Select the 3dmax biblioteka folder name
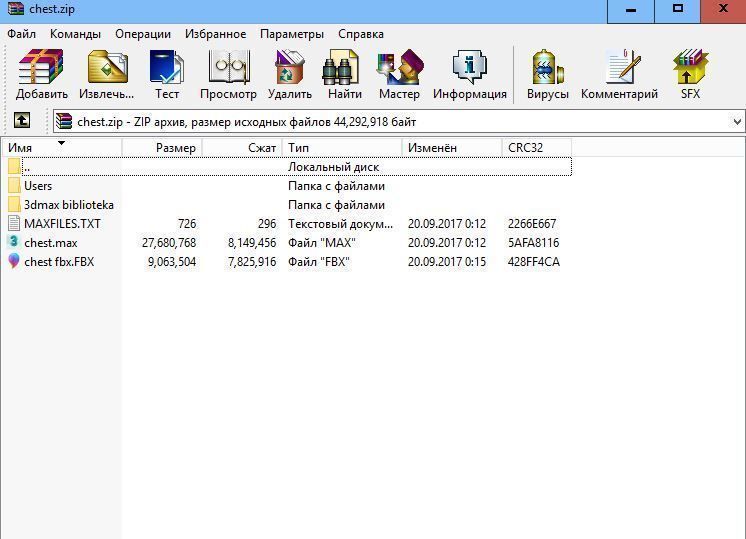Screen dimensions: 746x539 tap(69, 205)
